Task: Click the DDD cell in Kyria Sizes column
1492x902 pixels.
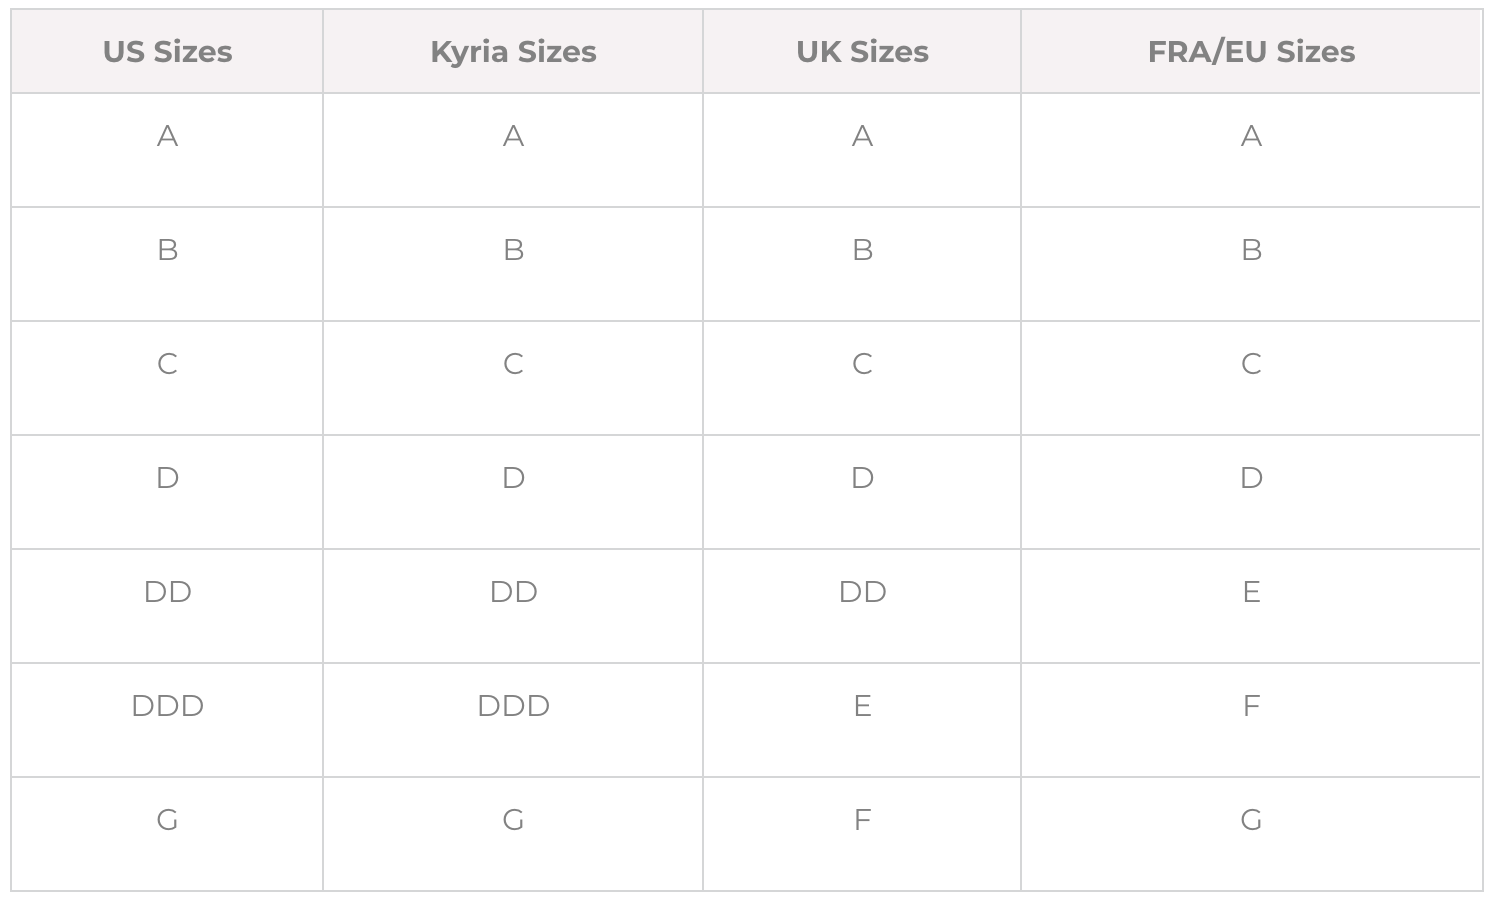Action: [x=513, y=721]
